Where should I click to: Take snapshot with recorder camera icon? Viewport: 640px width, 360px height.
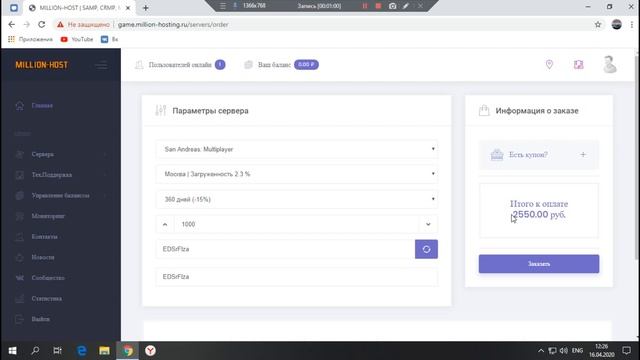click(x=392, y=6)
